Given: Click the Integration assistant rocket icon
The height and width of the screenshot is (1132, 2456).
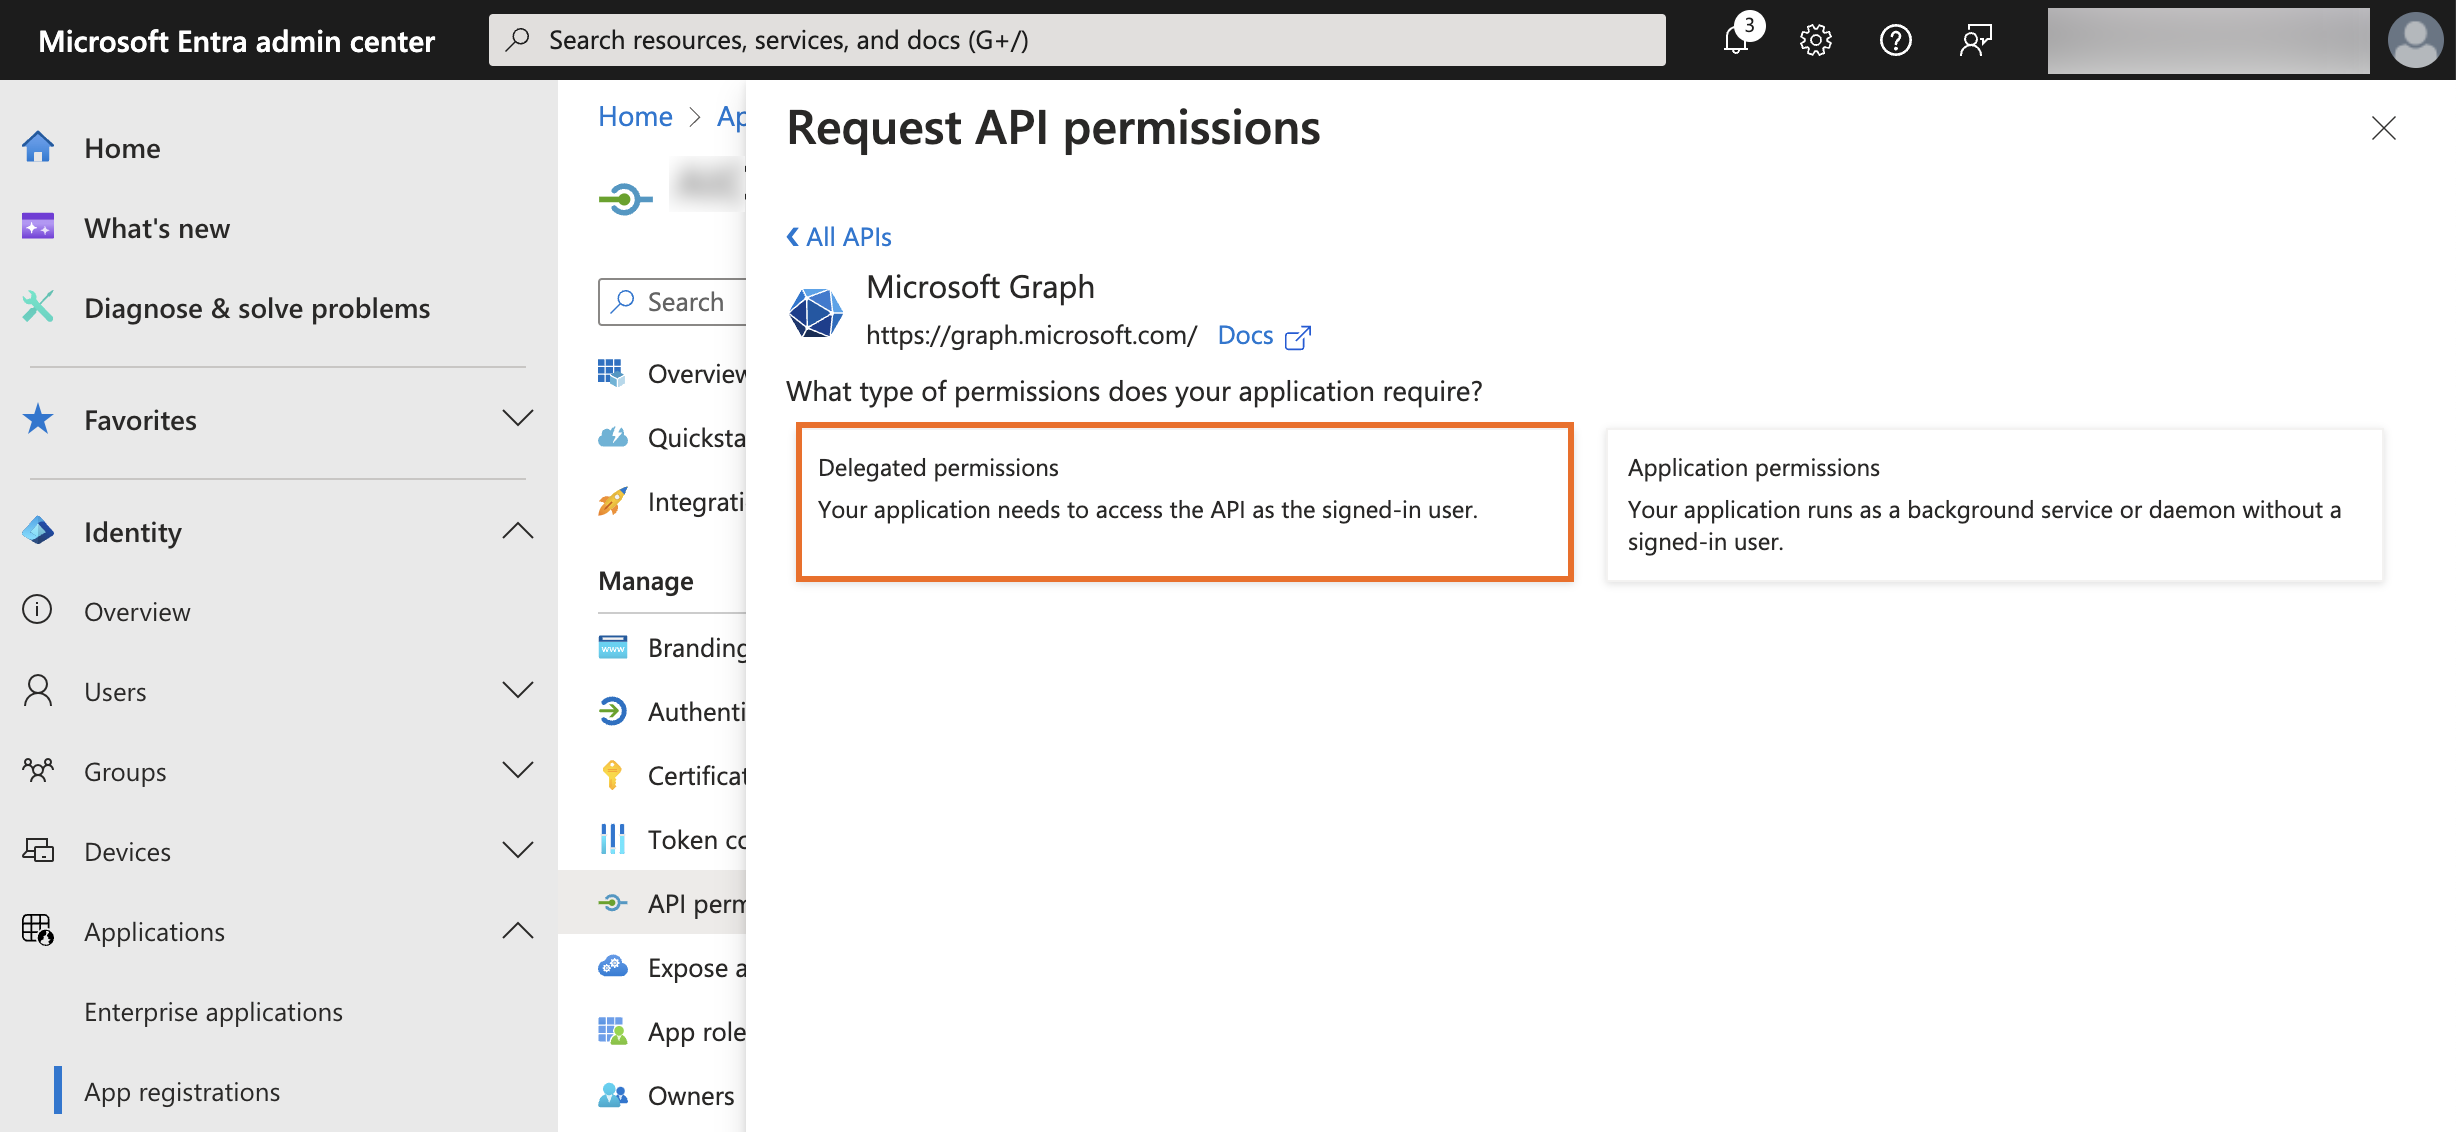Looking at the screenshot, I should pos(612,501).
